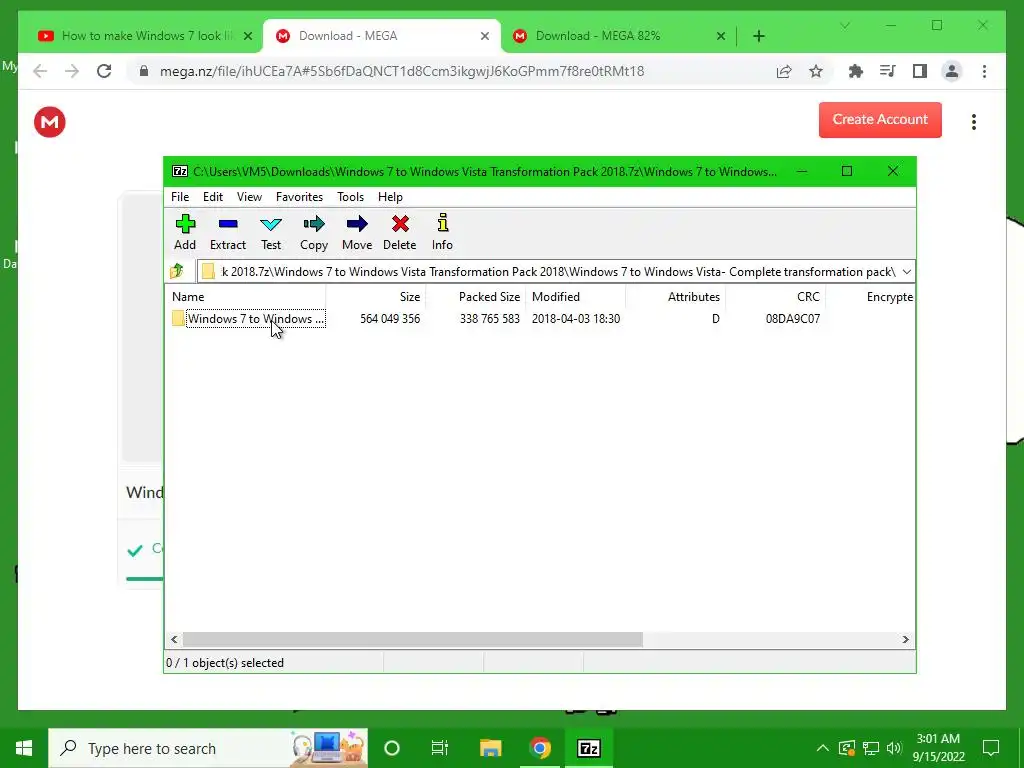
Task: Click the left scroll arrow in 7-Zip
Action: (174, 639)
